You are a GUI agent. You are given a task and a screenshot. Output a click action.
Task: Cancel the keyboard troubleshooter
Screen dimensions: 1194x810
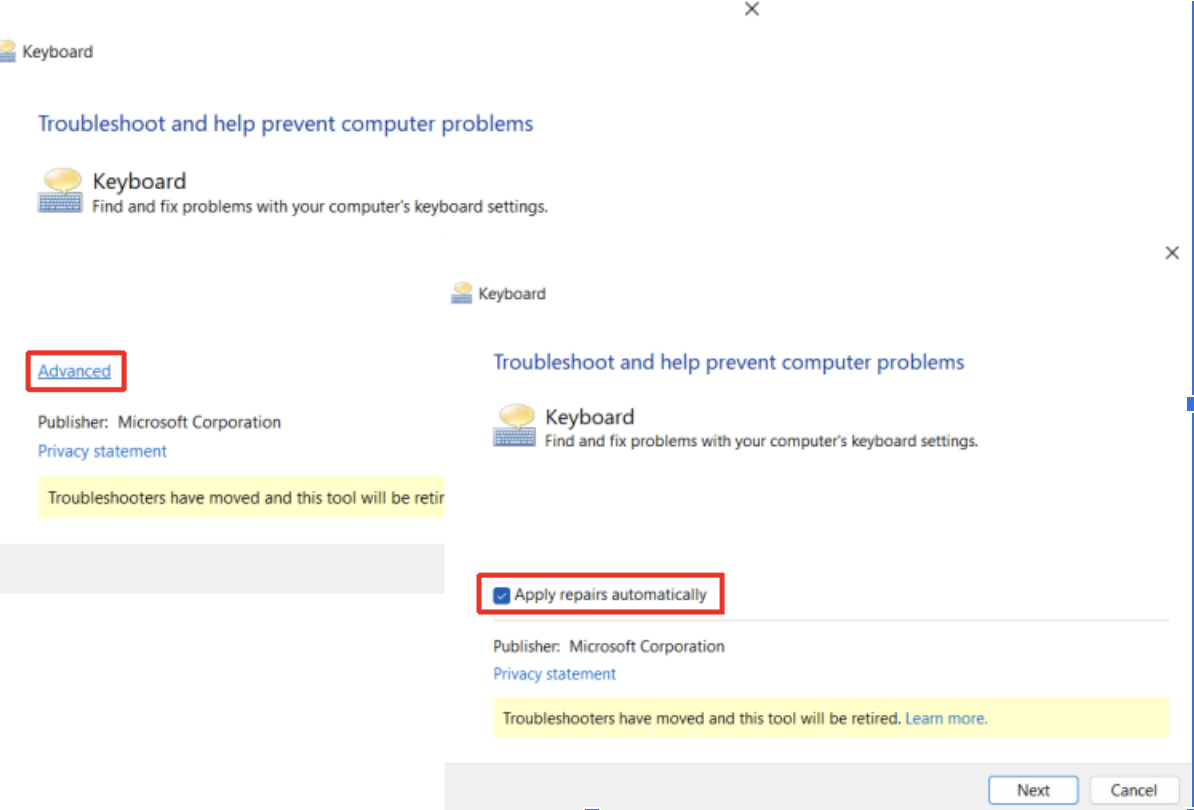point(1133,789)
